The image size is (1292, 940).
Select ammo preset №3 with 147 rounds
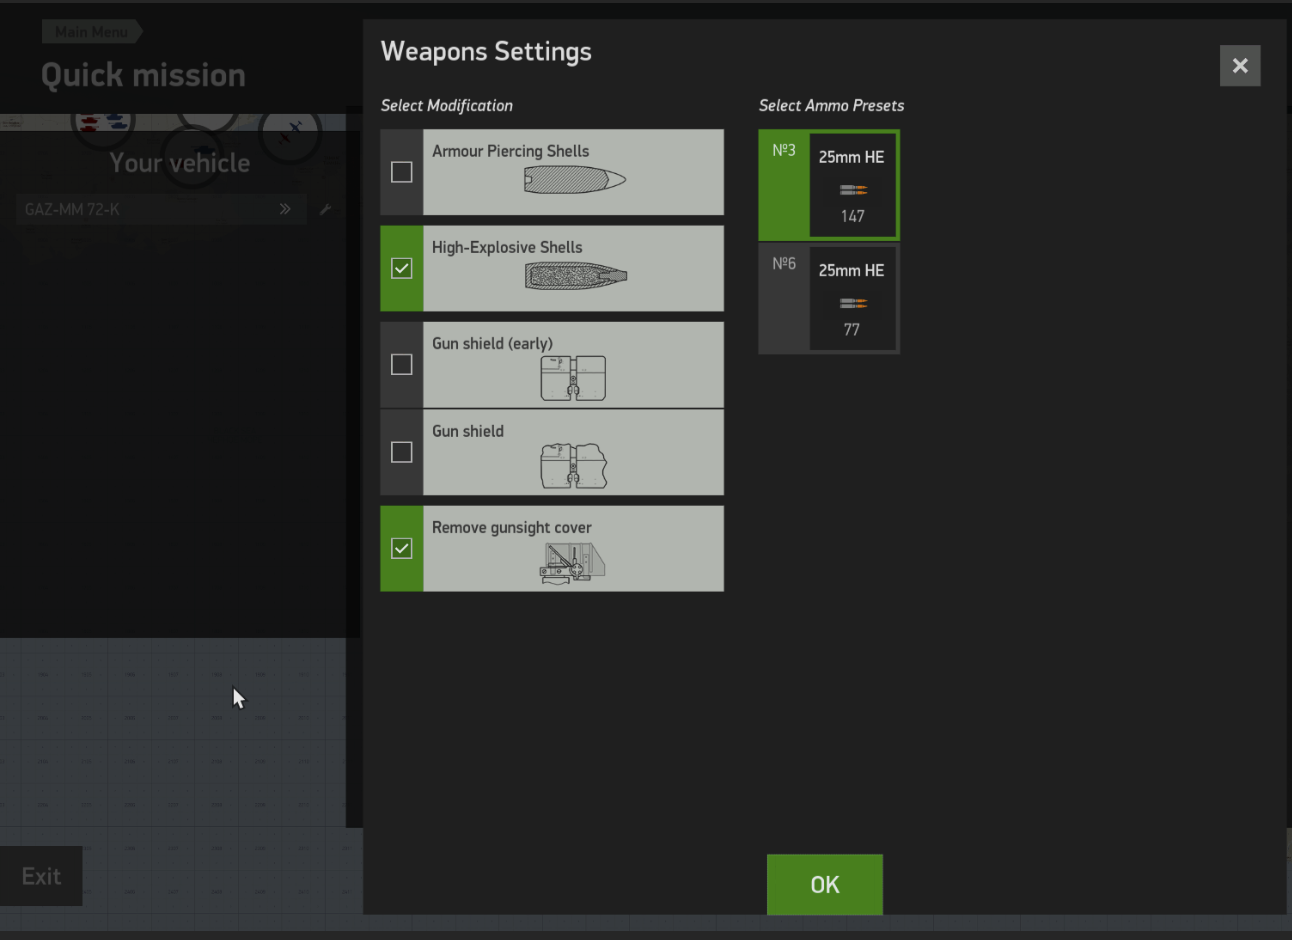pos(829,185)
